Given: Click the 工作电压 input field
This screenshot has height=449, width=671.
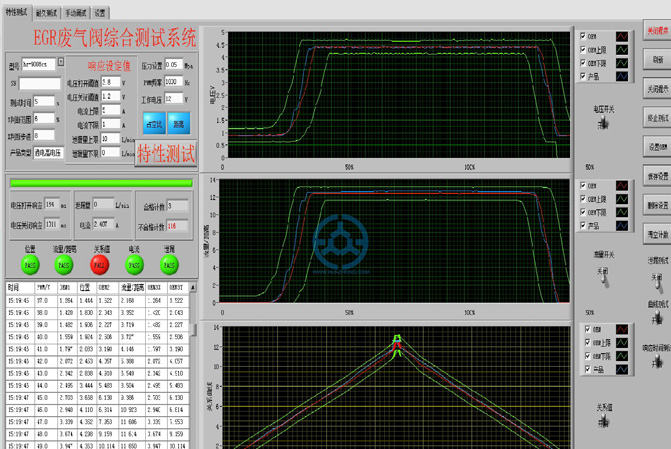Looking at the screenshot, I should 174,98.
